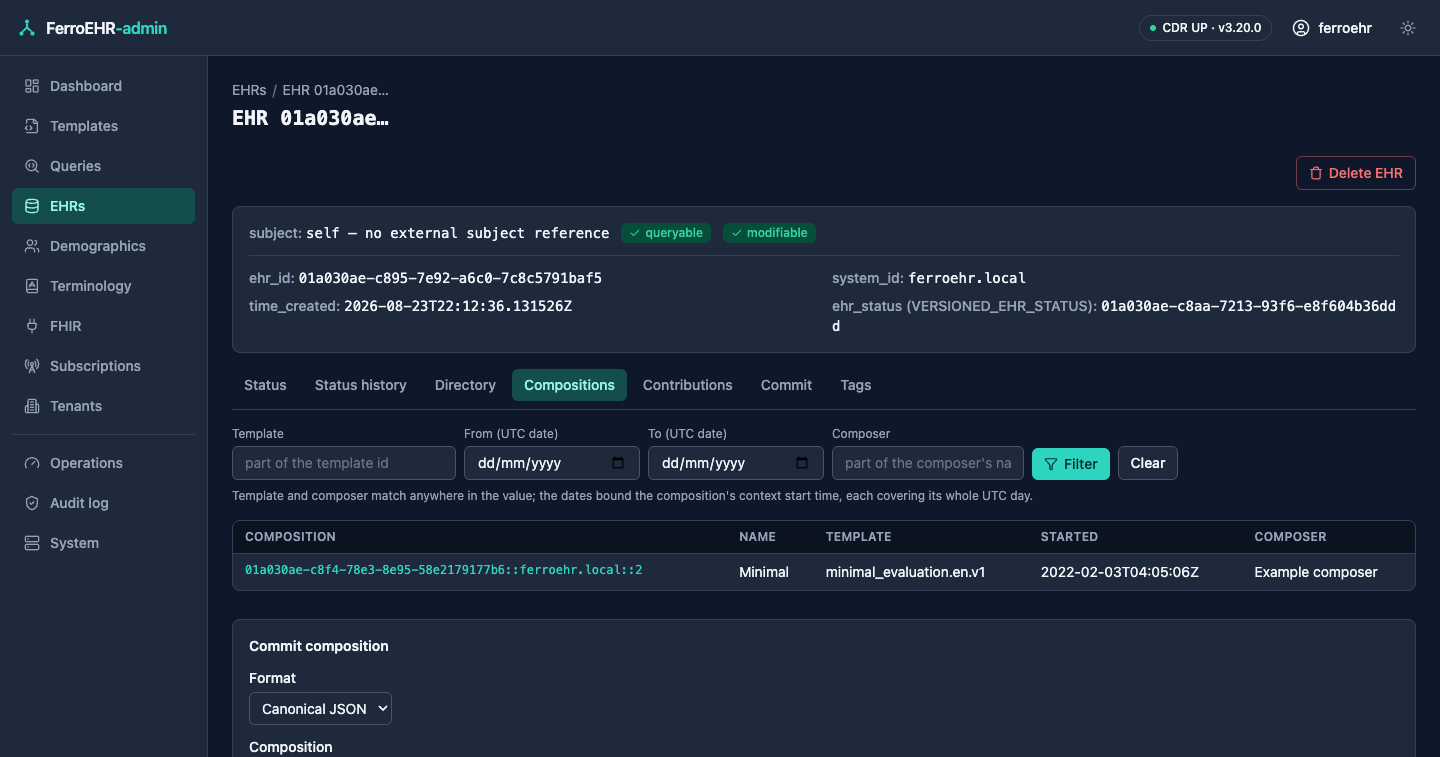This screenshot has height=757, width=1440.
Task: Click the COMPOSITION column header
Action: (290, 537)
